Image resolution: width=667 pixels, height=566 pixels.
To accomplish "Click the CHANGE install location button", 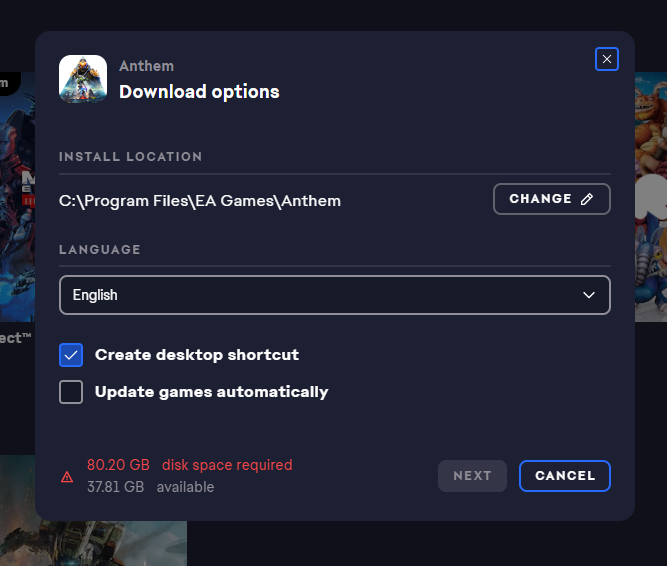I will (552, 199).
